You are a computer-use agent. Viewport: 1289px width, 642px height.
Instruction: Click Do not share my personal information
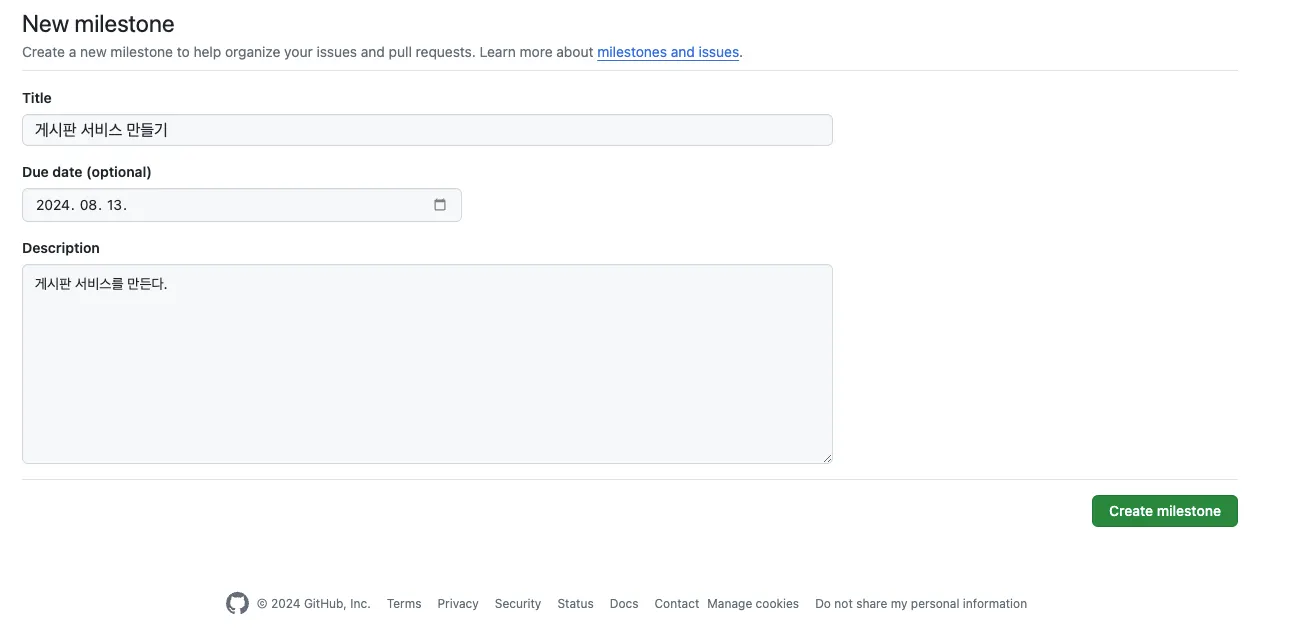pos(921,604)
